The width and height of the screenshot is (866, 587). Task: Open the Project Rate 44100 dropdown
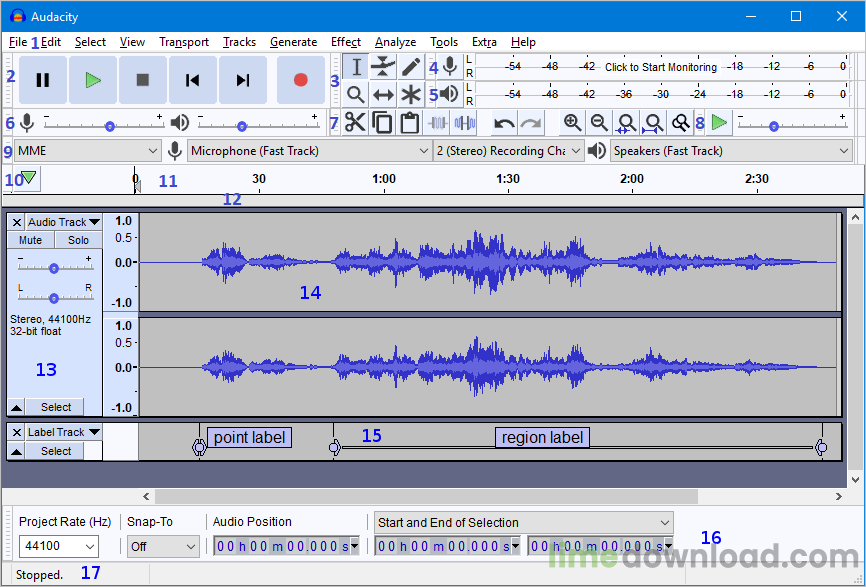(58, 546)
